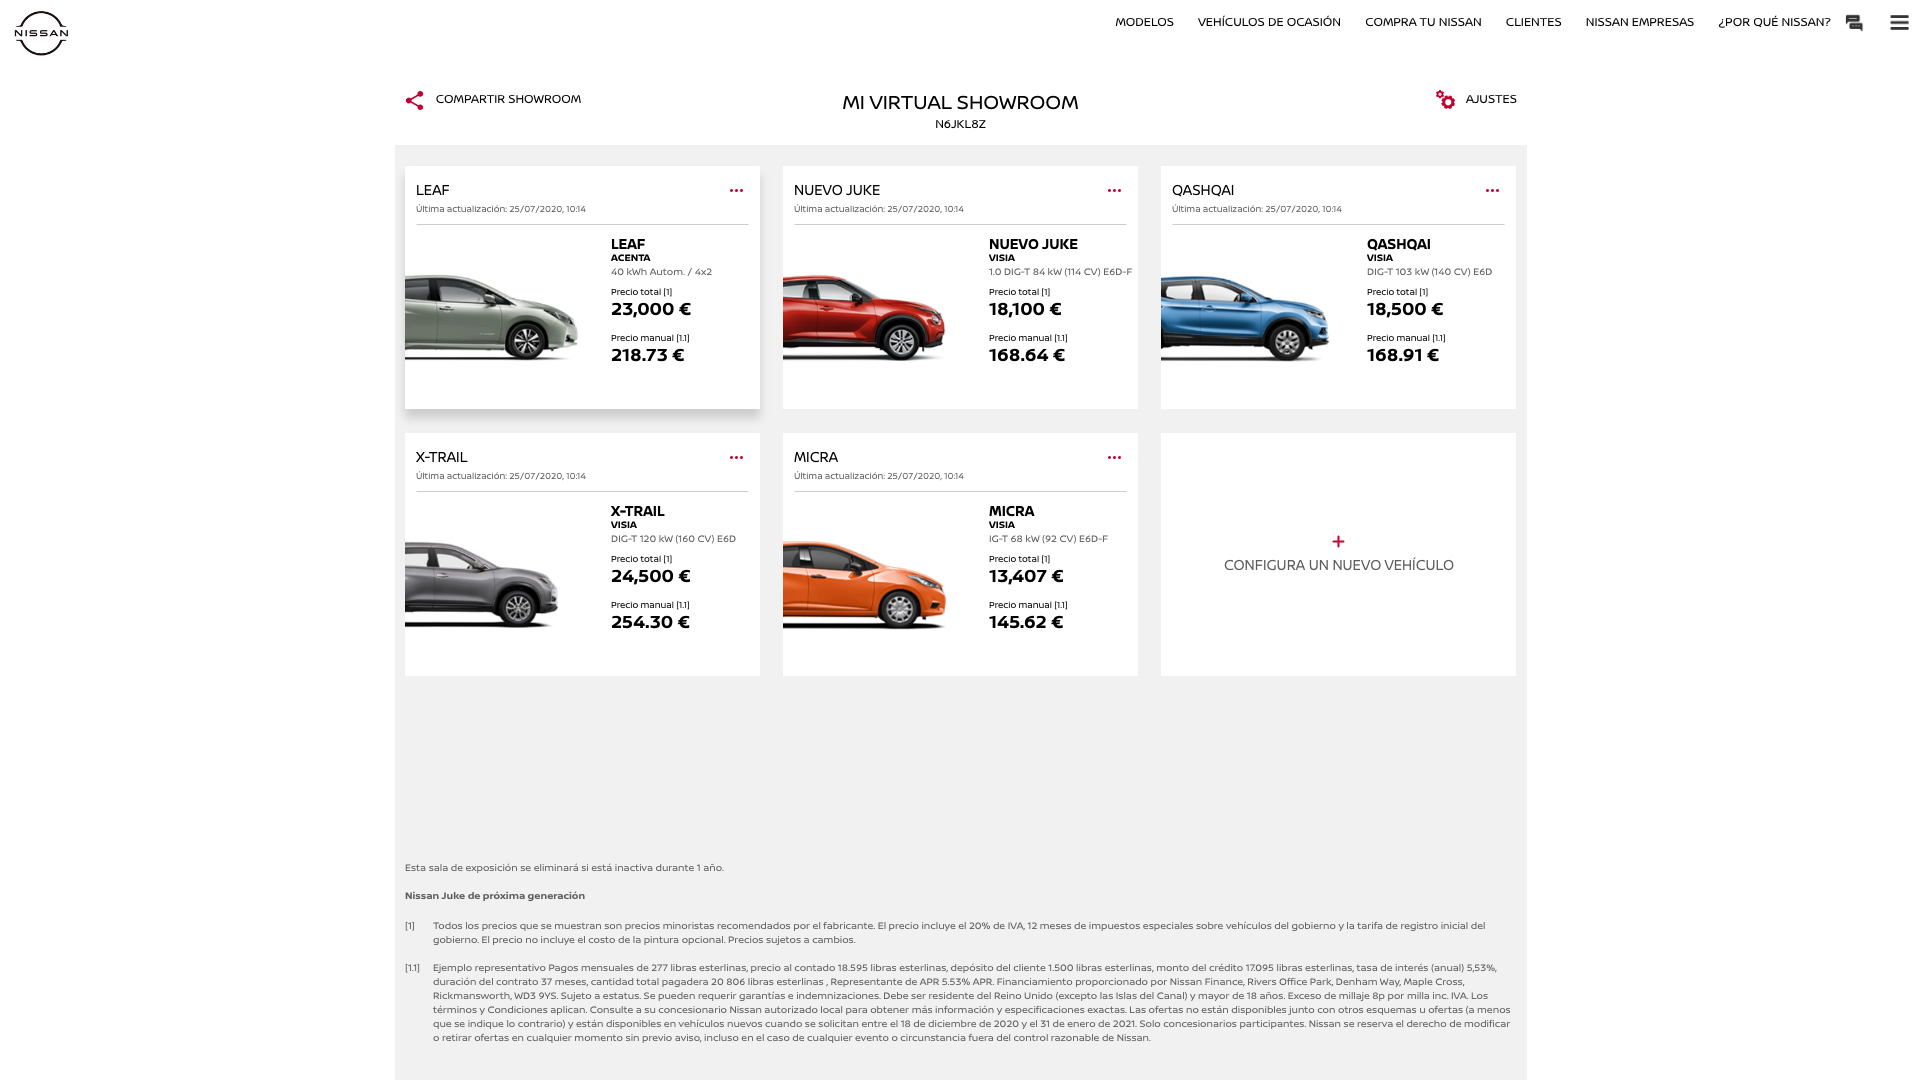Click the 145.62 € monthly price
Viewport: 1920px width, 1080px height.
(x=1026, y=623)
